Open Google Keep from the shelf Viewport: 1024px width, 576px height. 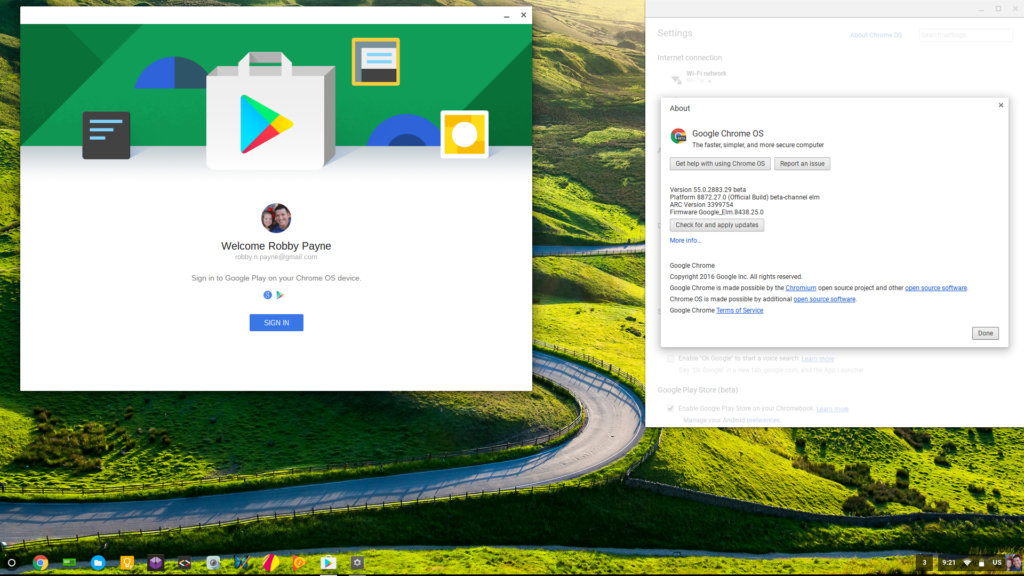point(127,562)
